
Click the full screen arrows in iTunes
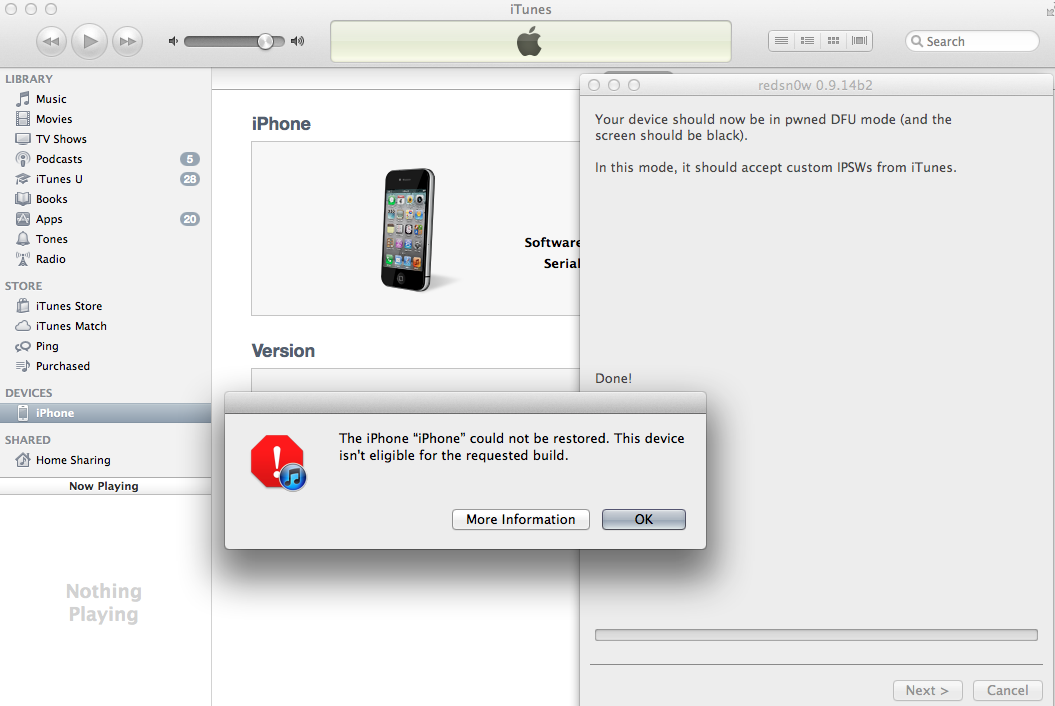pos(1050,9)
